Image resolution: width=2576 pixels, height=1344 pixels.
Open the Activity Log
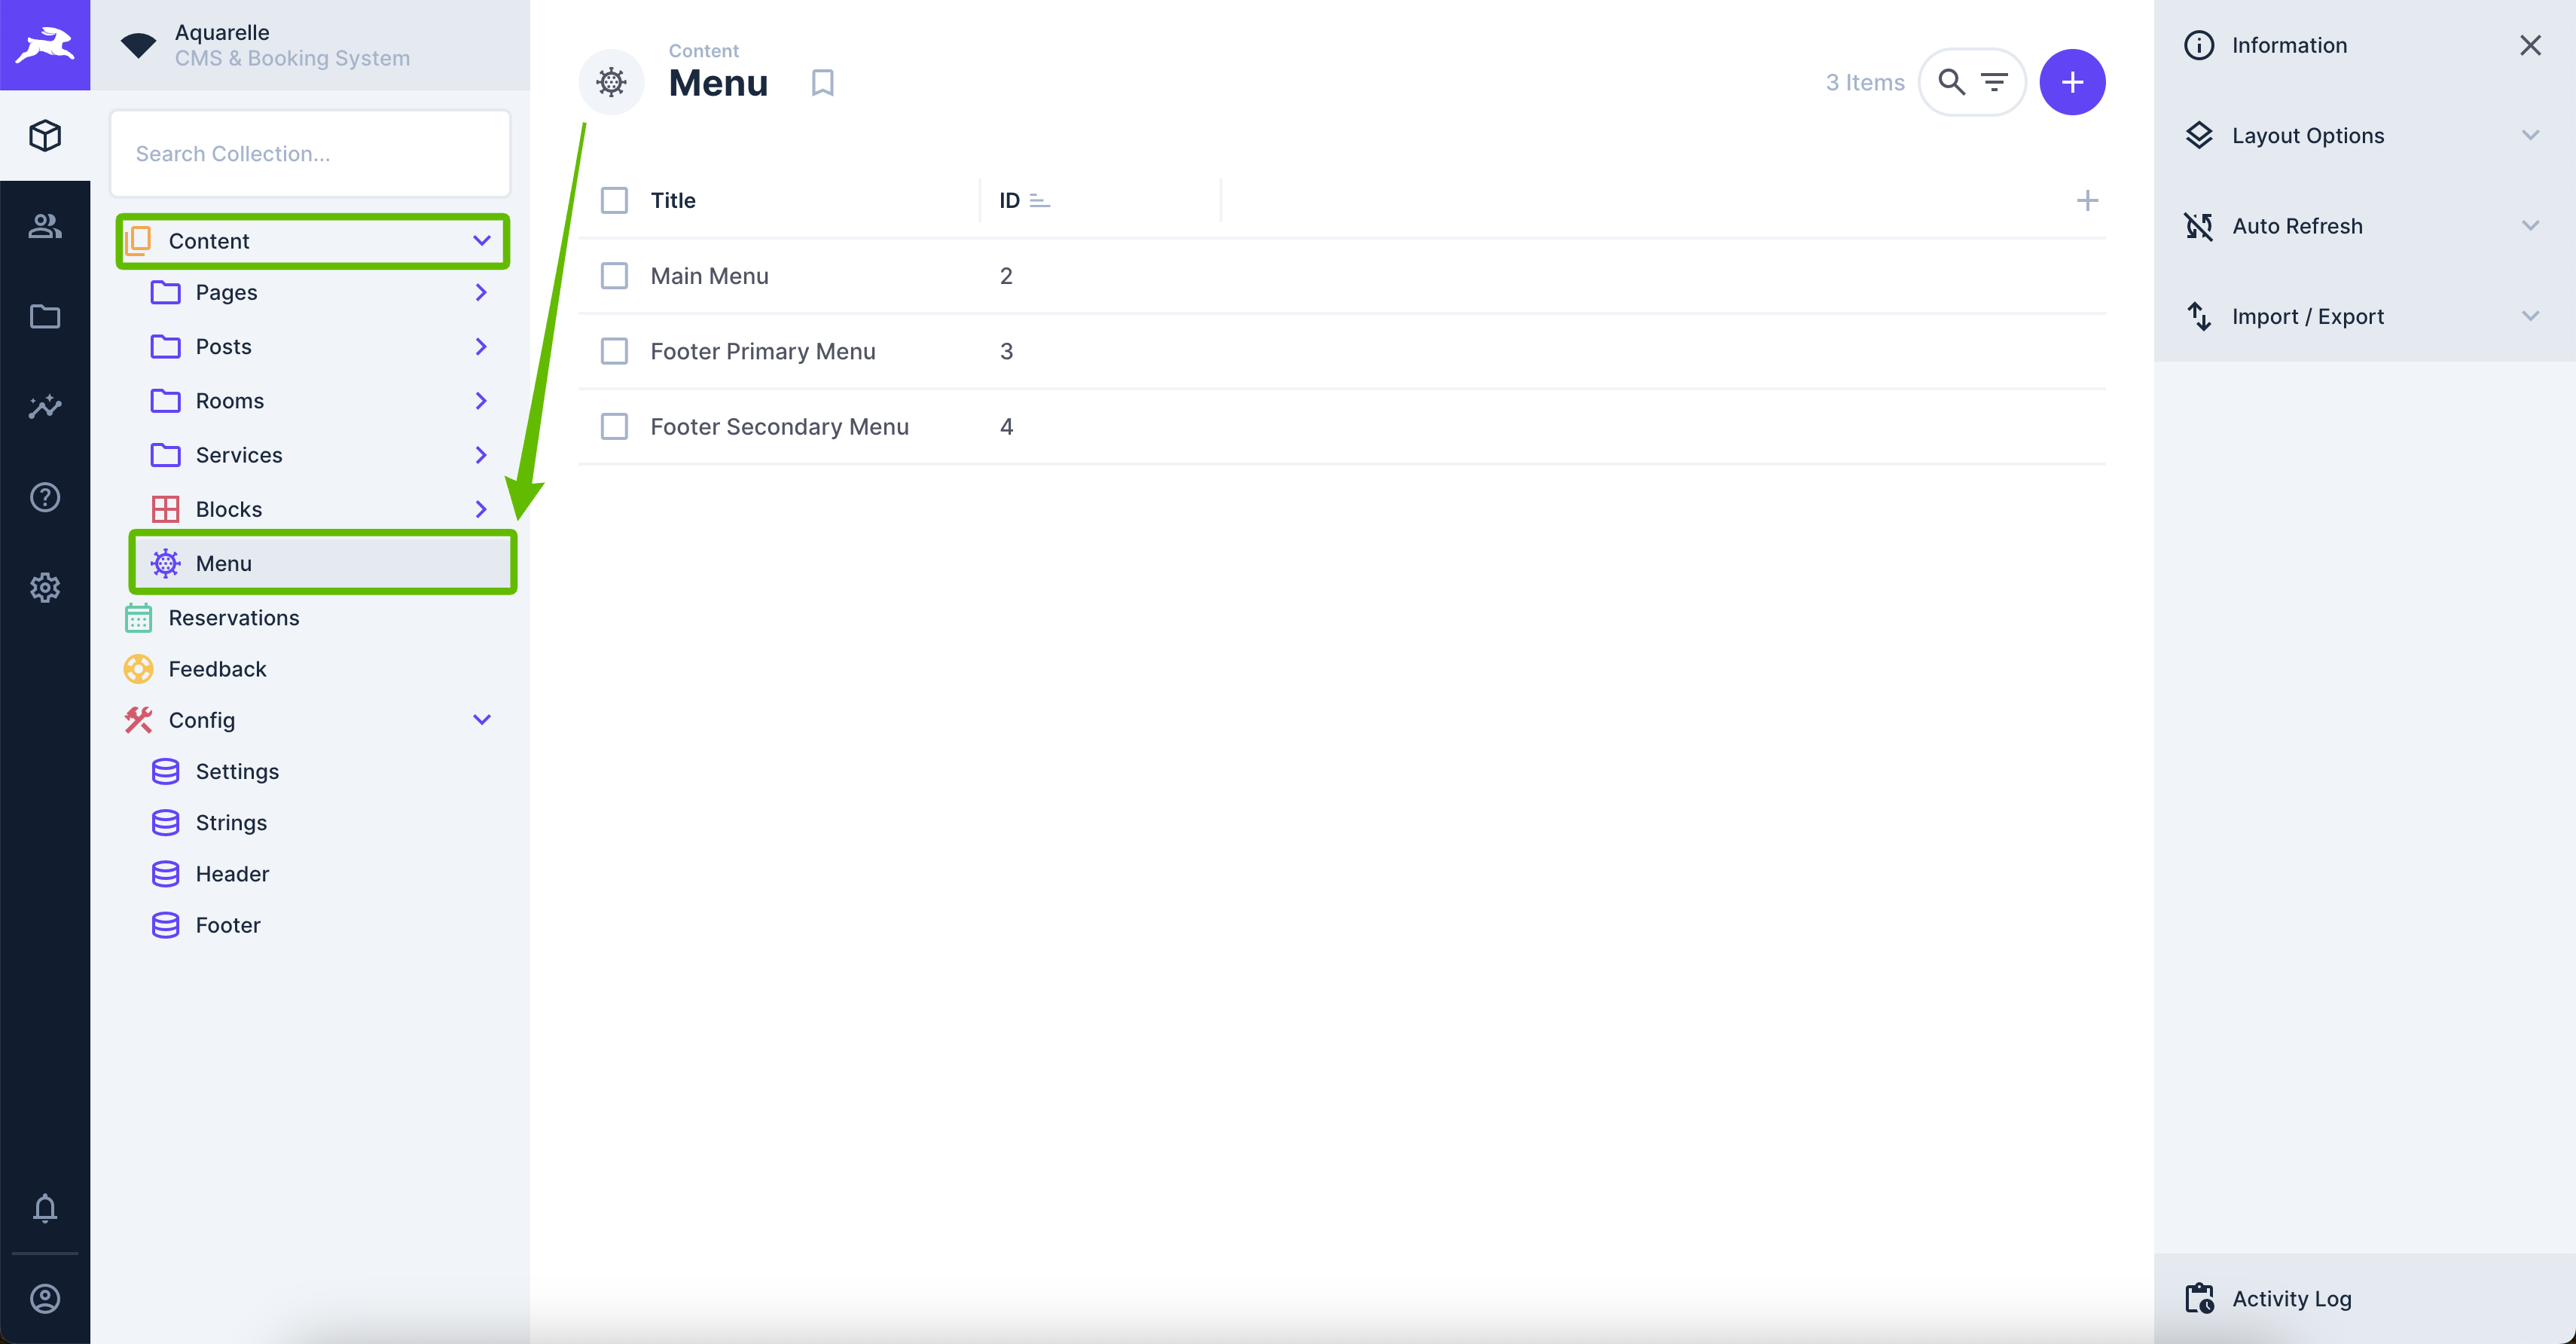coord(2291,1298)
